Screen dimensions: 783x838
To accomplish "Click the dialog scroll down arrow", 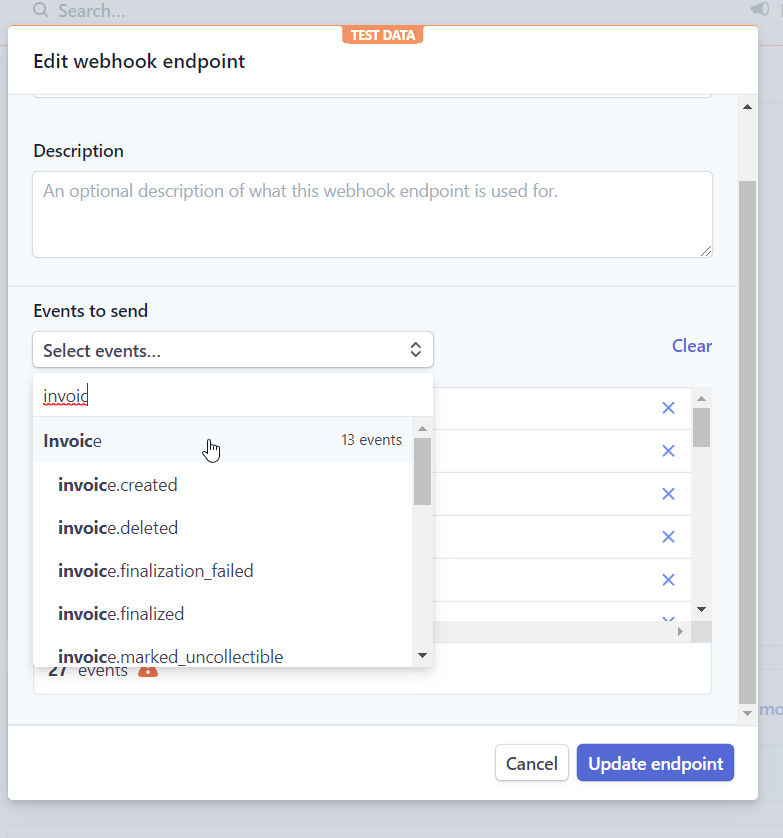I will 747,713.
